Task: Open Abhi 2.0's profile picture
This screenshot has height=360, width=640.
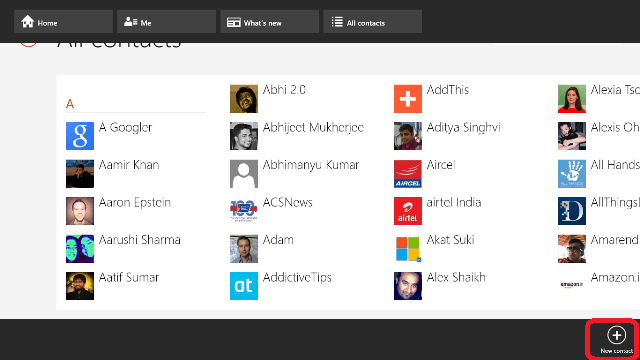Action: [244, 99]
